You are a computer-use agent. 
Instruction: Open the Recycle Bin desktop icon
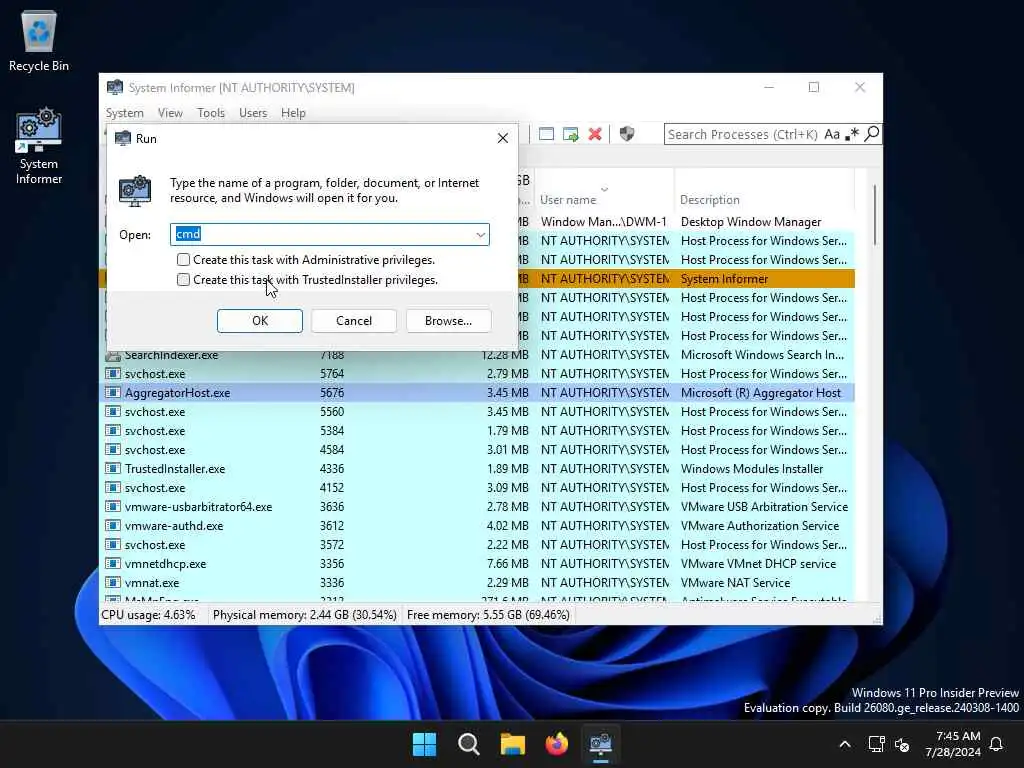[39, 40]
